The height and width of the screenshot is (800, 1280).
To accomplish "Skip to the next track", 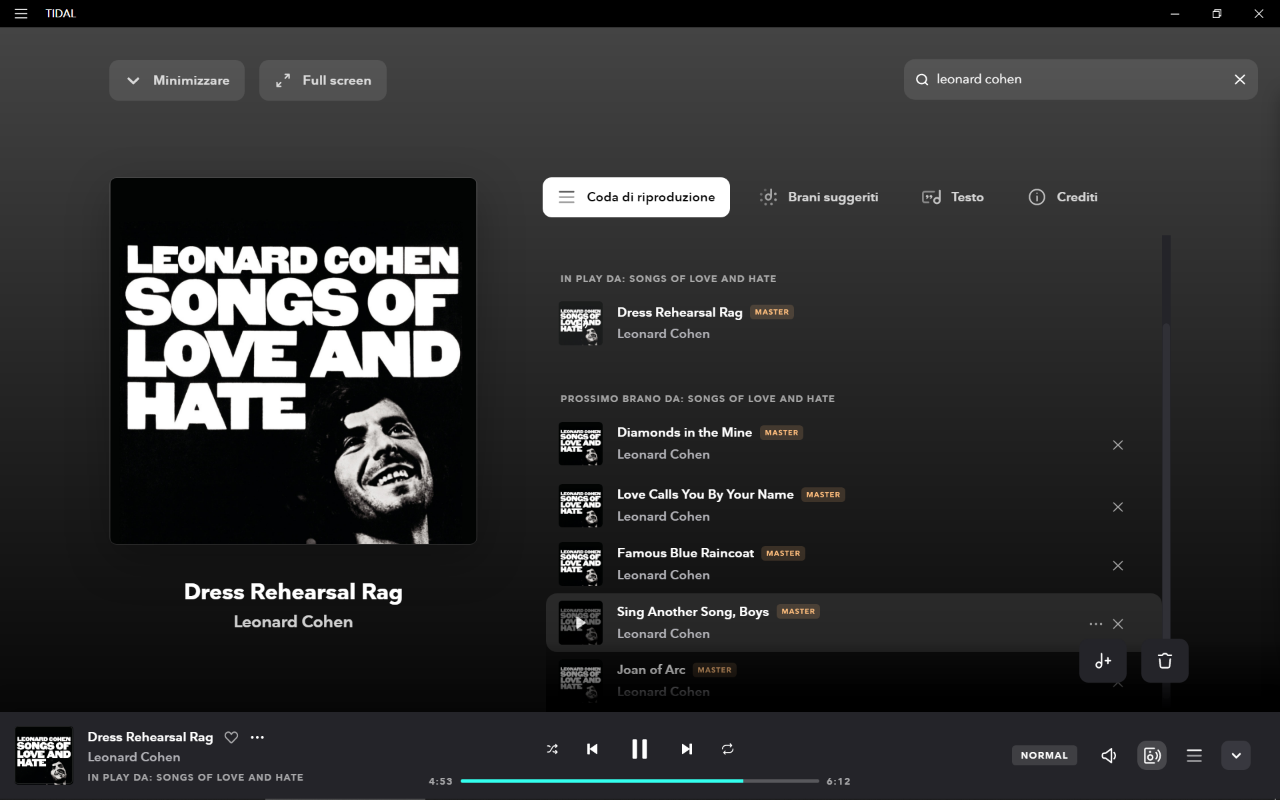I will tap(687, 749).
